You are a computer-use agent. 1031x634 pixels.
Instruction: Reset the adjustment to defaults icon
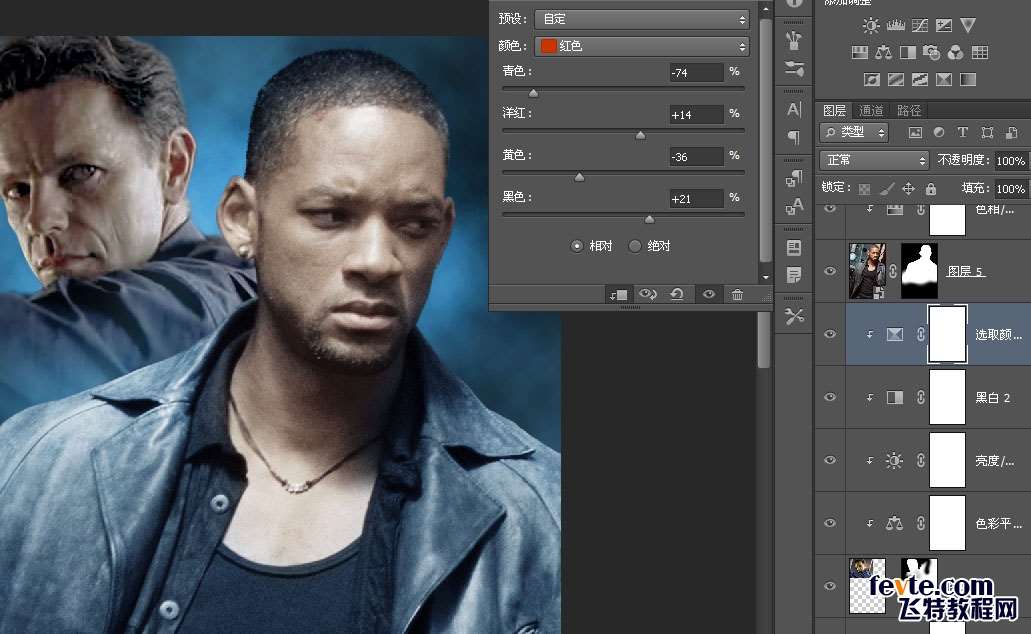click(677, 294)
